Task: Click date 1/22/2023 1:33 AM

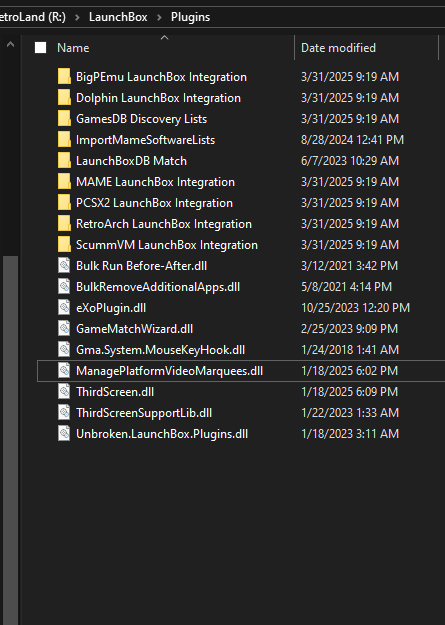Action: point(350,413)
